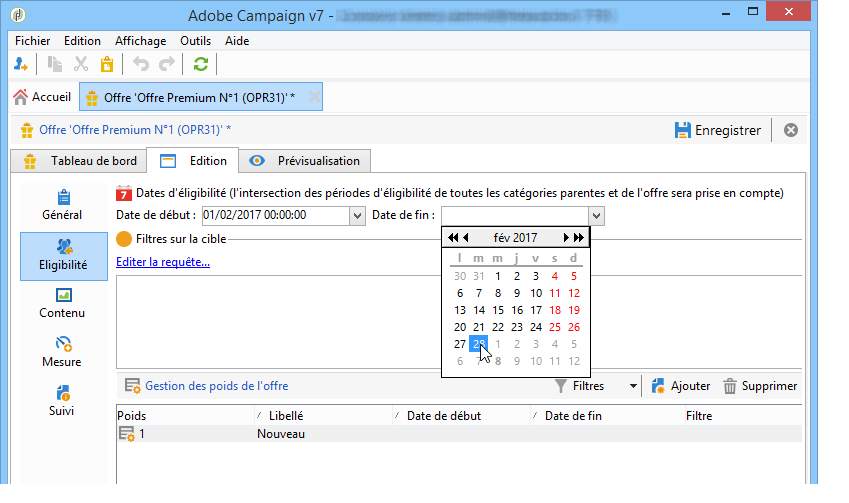
Task: Select the Nouveau weight row
Action: pos(459,434)
